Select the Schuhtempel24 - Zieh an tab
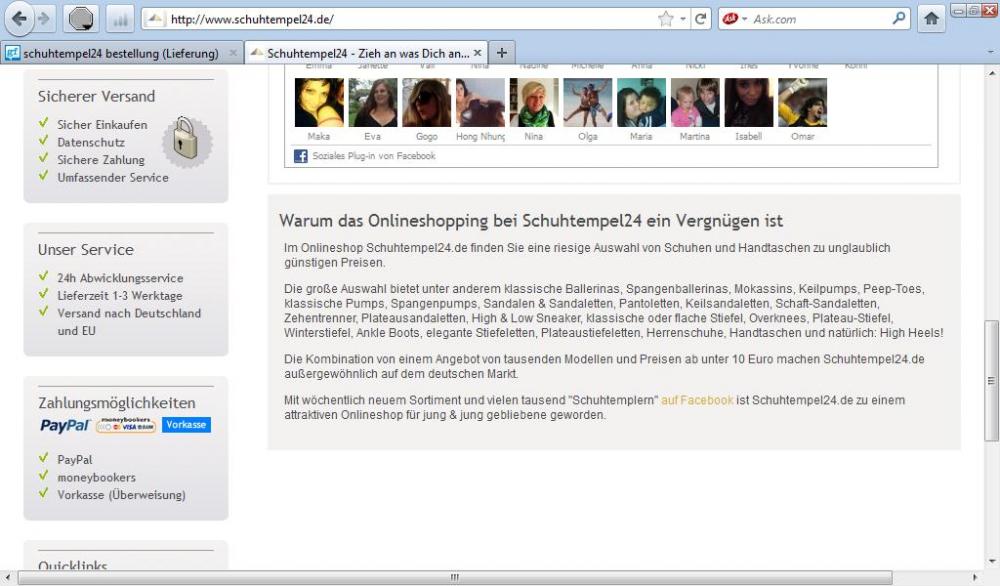This screenshot has height=586, width=1000. point(367,54)
